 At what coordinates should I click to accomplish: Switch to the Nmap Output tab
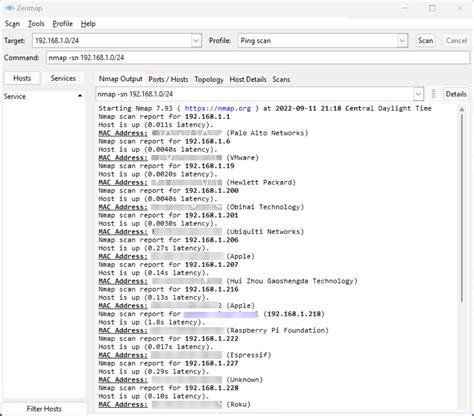point(121,79)
